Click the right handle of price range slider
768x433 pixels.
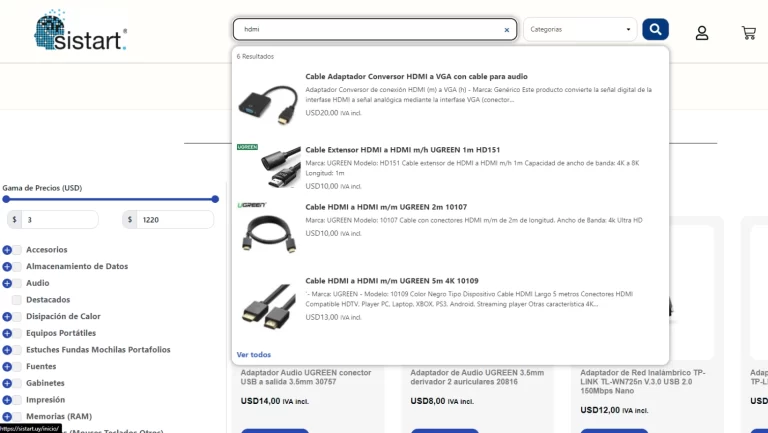(x=215, y=199)
